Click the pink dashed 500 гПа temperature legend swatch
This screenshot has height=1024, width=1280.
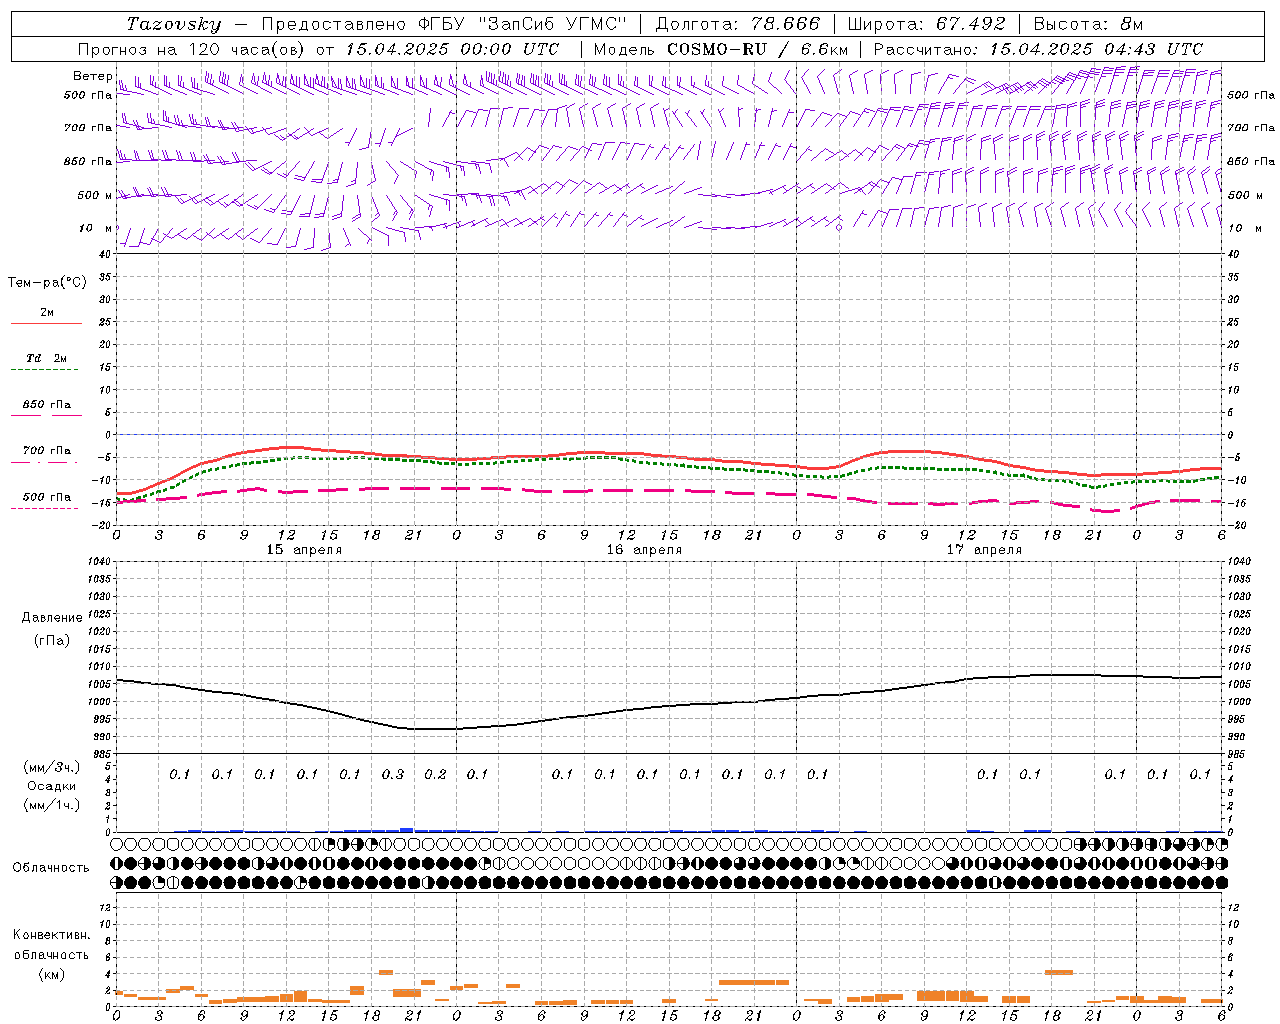45,508
